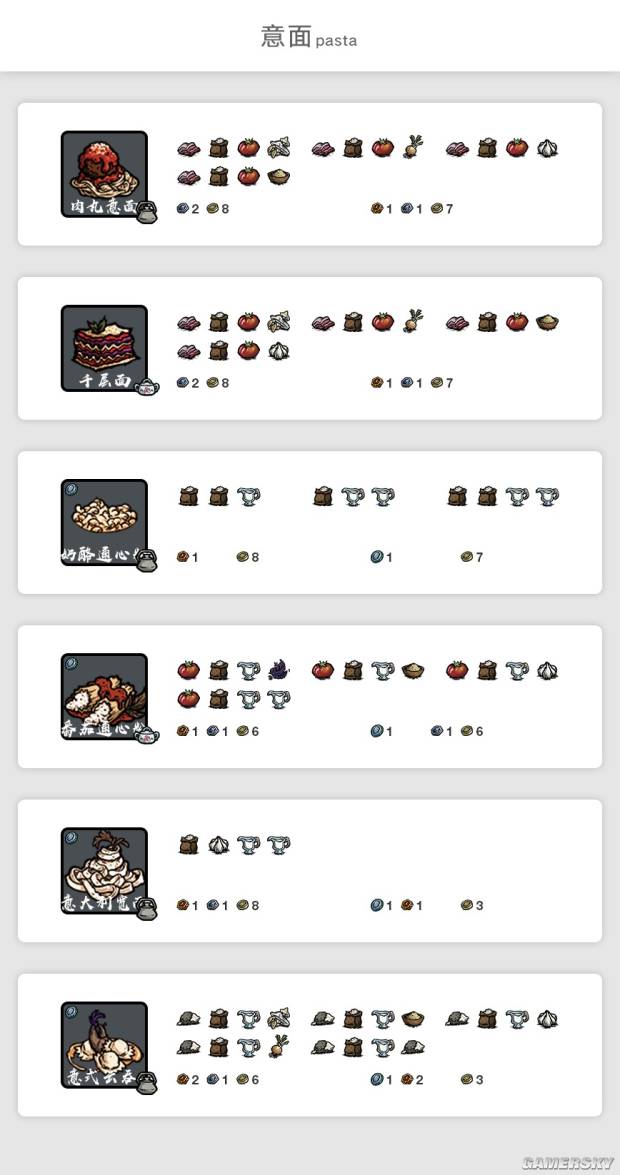Open the 肉丸意面 meatball pasta dish thumbnail
This screenshot has height=1175, width=620.
[104, 174]
